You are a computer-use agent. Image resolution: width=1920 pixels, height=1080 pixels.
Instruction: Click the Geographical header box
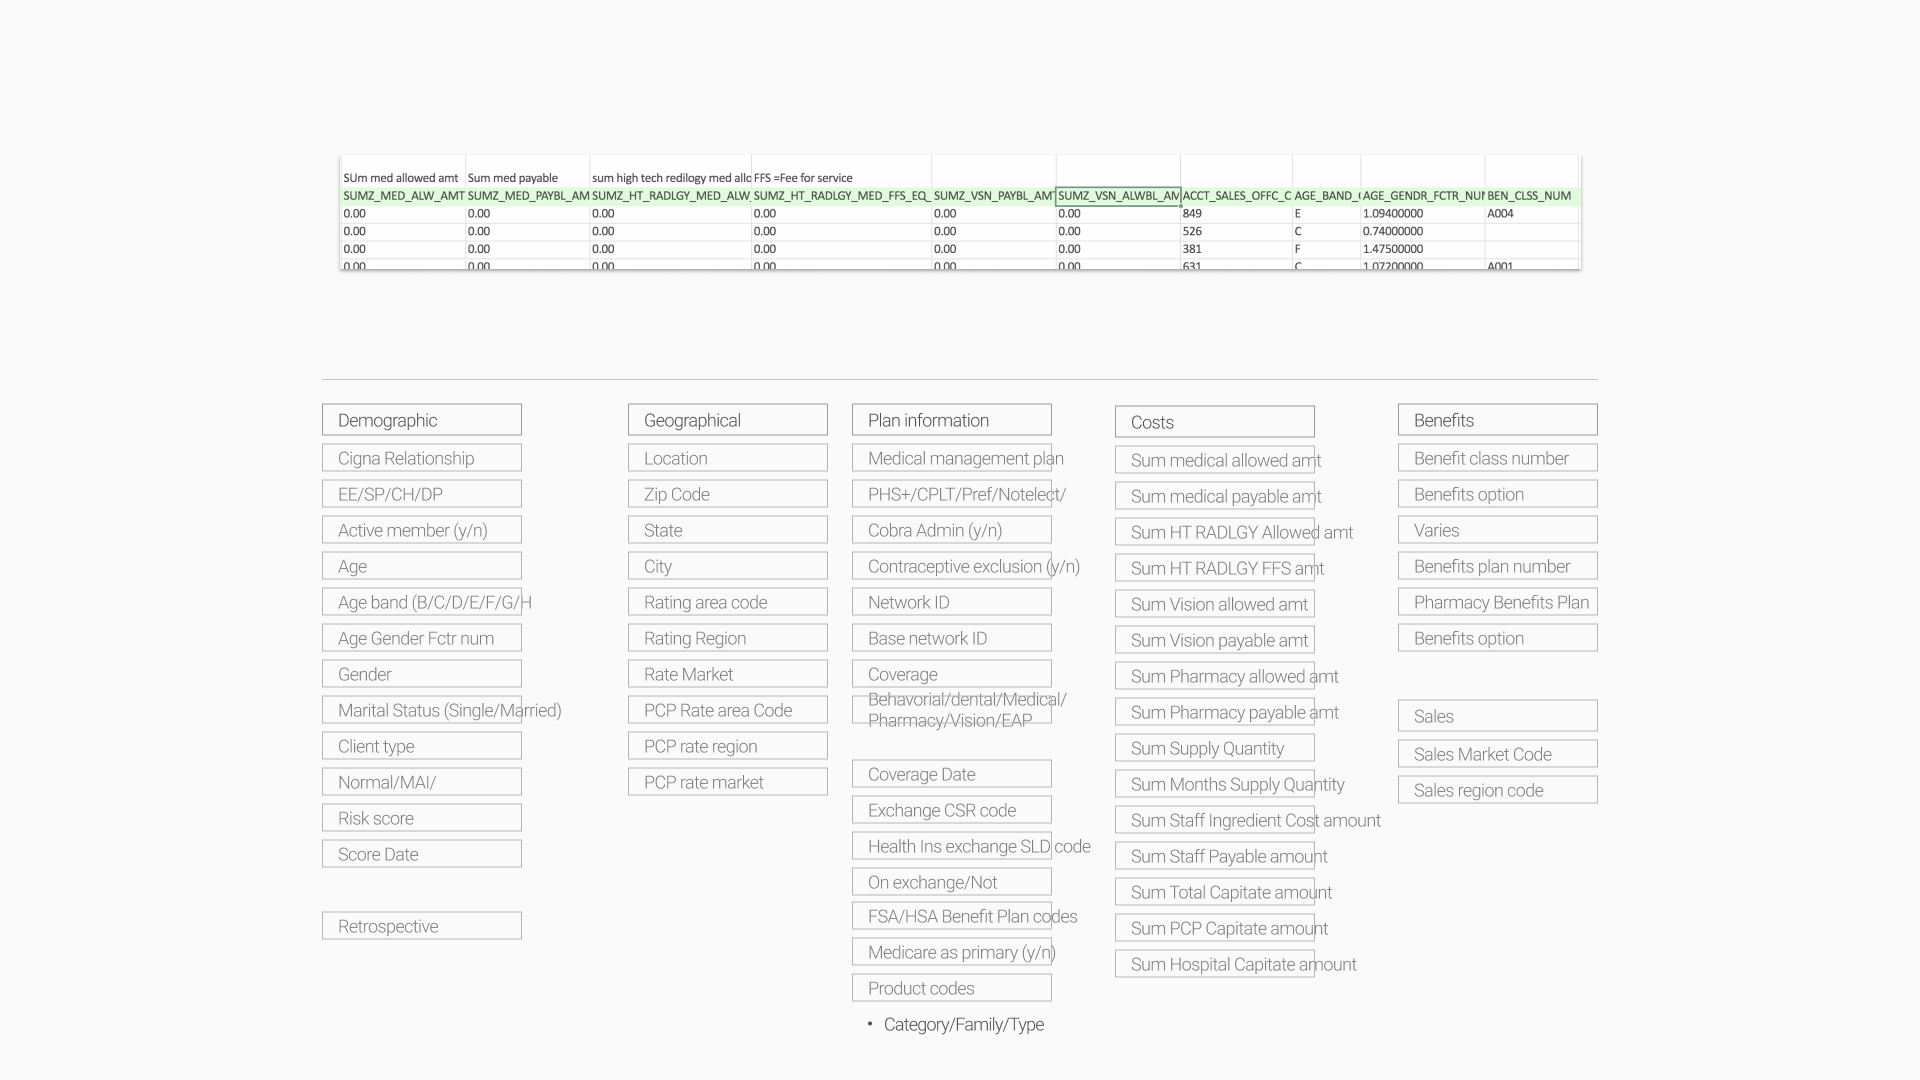[x=728, y=420]
